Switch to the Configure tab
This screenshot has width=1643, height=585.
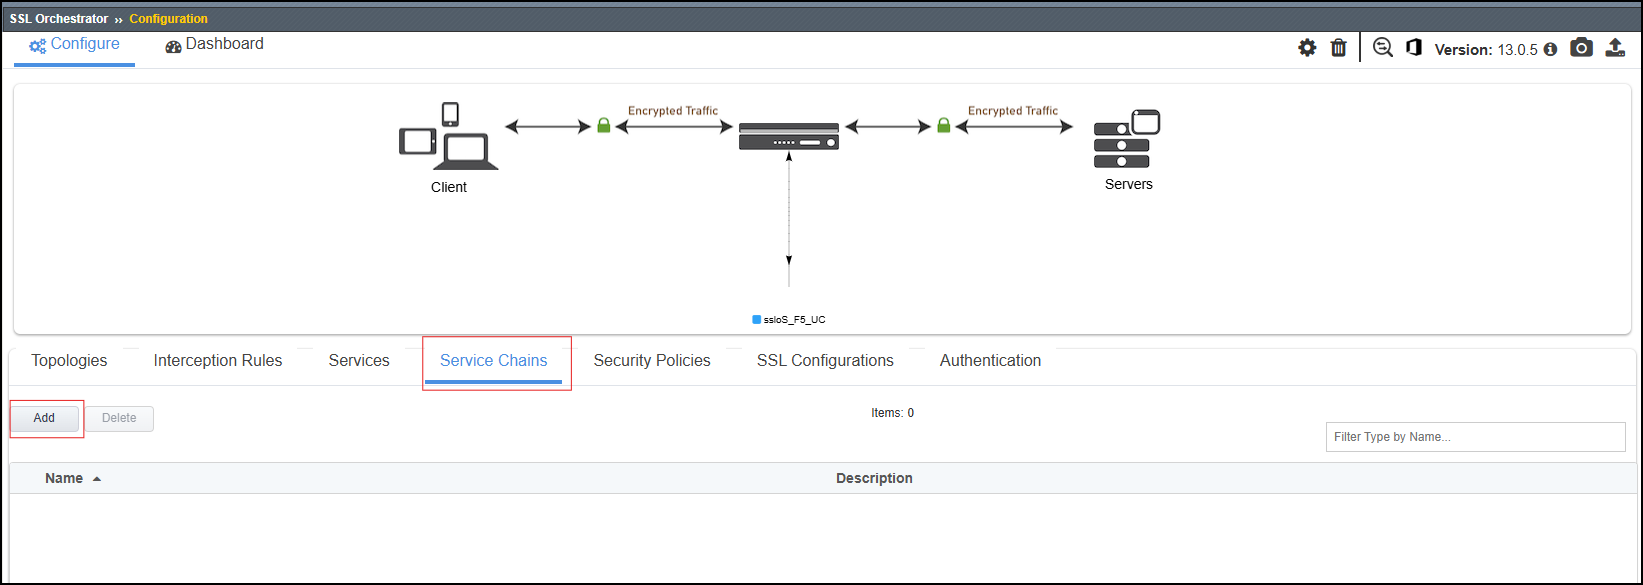click(75, 45)
